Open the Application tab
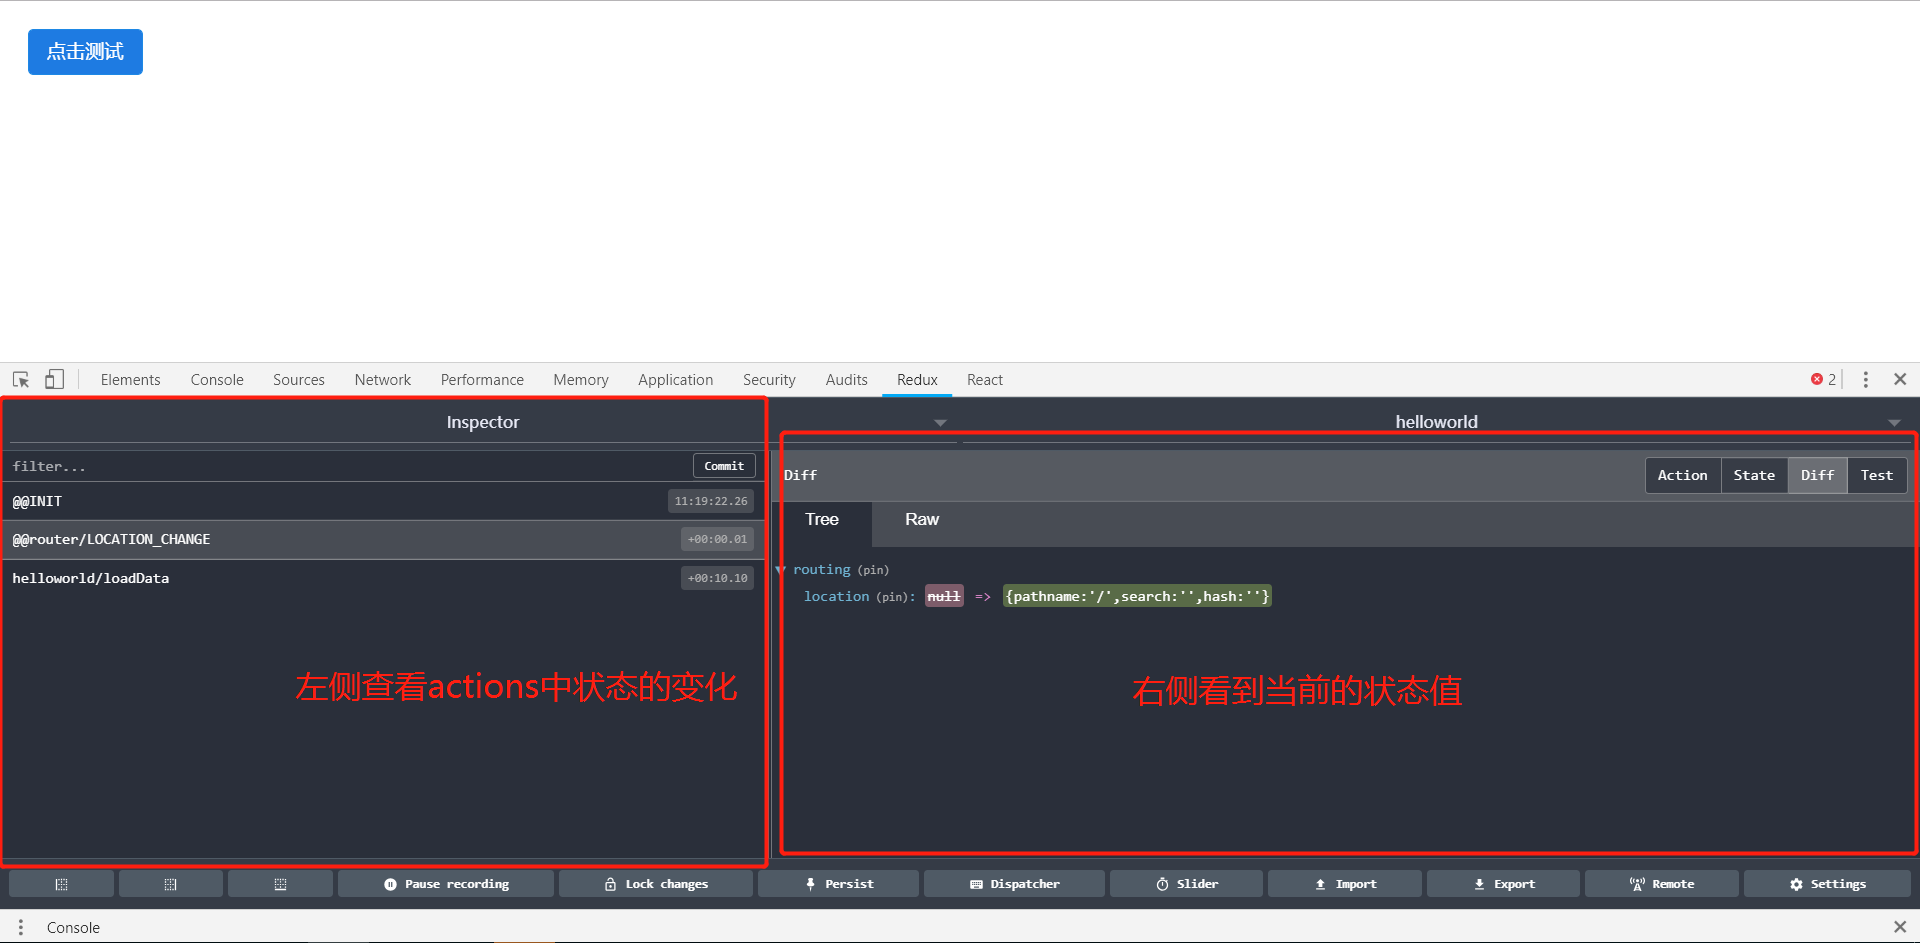The image size is (1920, 943). point(676,380)
